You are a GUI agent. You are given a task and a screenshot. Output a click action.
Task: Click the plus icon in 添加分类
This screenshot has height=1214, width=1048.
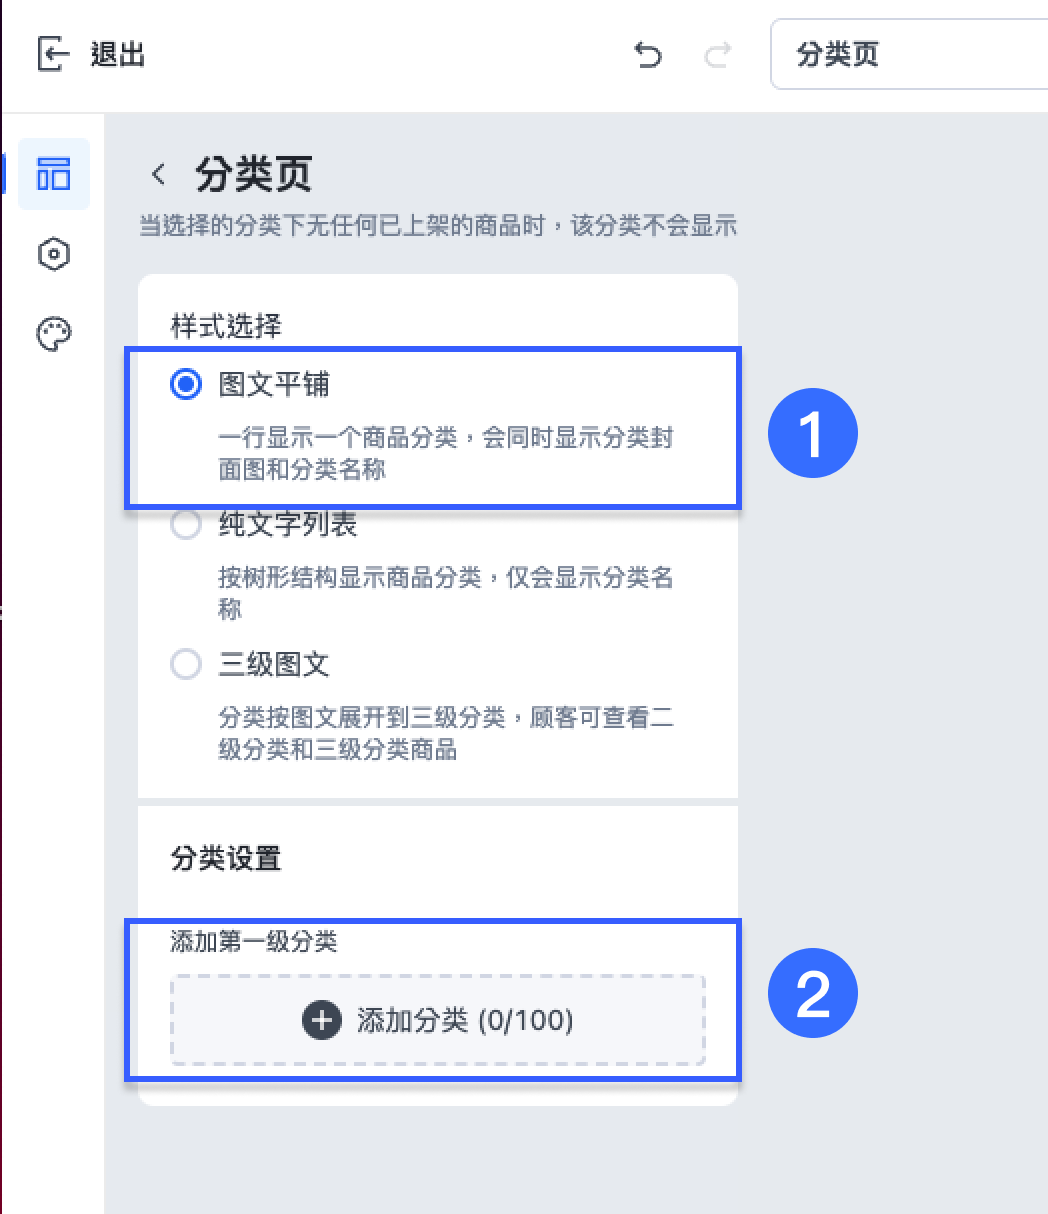[321, 1020]
